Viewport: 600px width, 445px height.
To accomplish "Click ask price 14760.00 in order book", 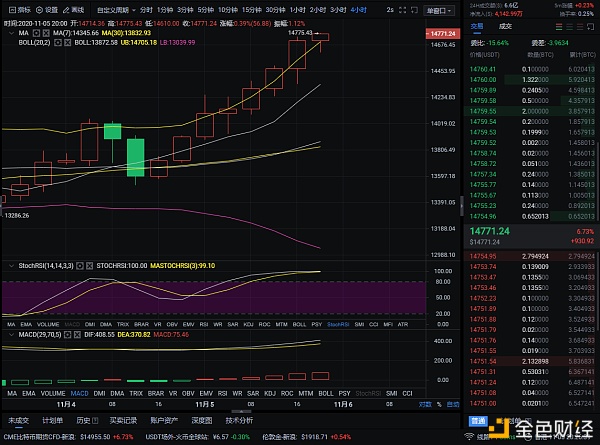I will click(x=483, y=80).
